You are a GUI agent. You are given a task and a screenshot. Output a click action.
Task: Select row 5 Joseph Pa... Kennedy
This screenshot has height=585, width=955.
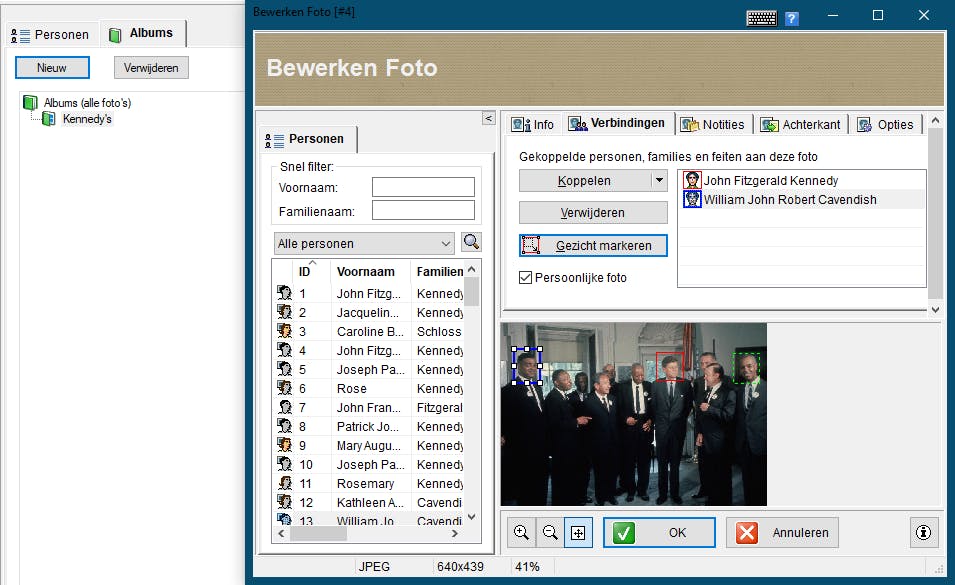368,369
